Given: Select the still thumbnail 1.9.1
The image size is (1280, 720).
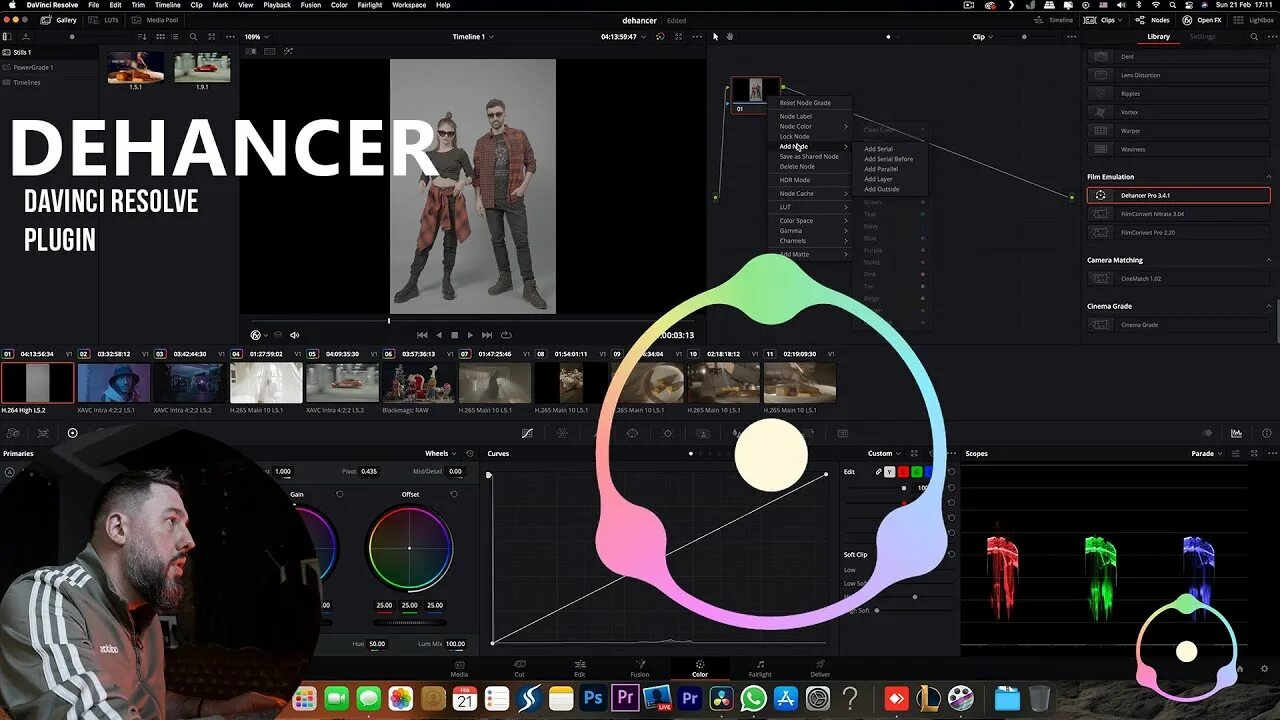Looking at the screenshot, I should pyautogui.click(x=202, y=68).
